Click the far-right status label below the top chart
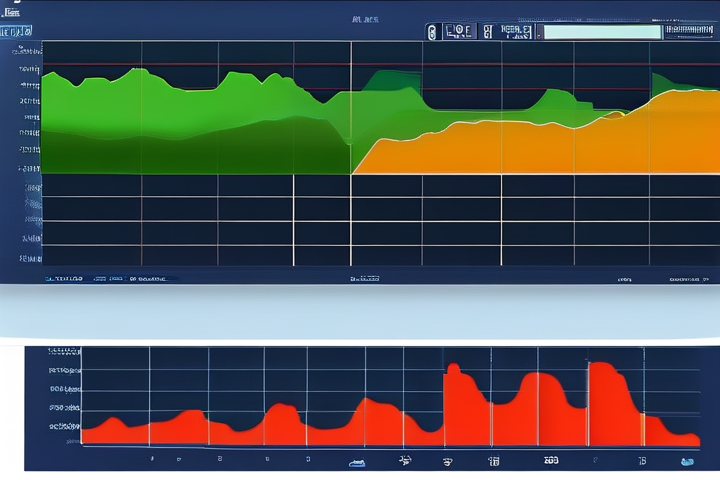720x480 pixels. 686,278
